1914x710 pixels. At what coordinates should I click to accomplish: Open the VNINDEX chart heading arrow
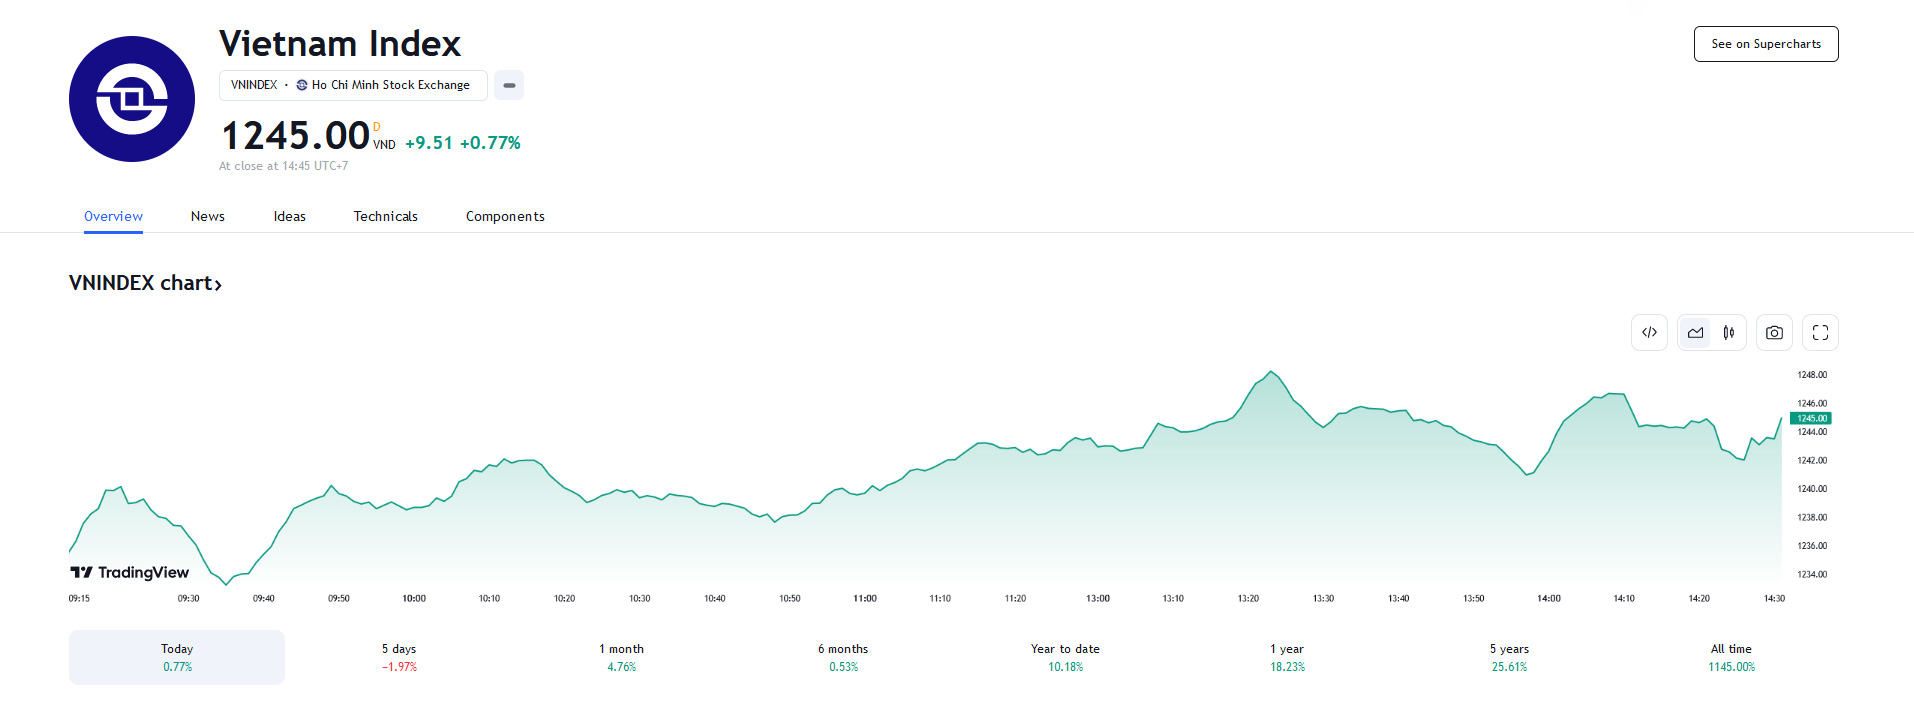[x=218, y=285]
